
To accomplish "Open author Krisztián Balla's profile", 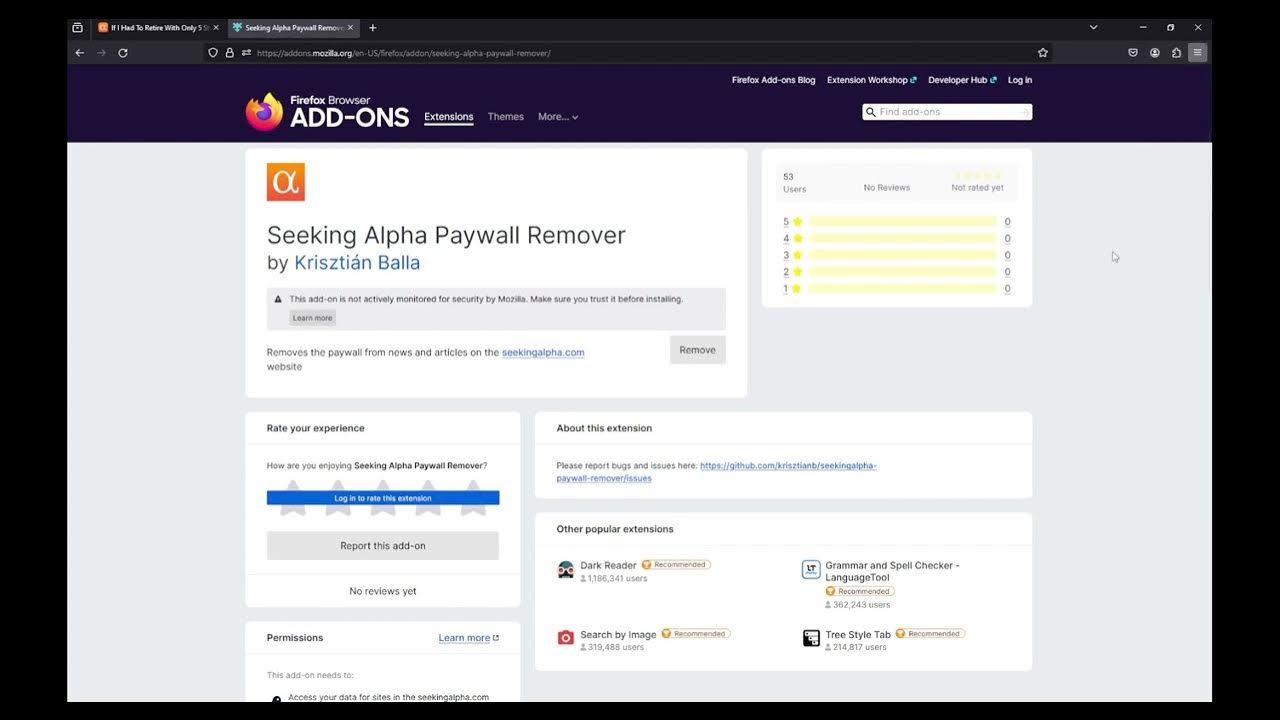I will [x=357, y=263].
